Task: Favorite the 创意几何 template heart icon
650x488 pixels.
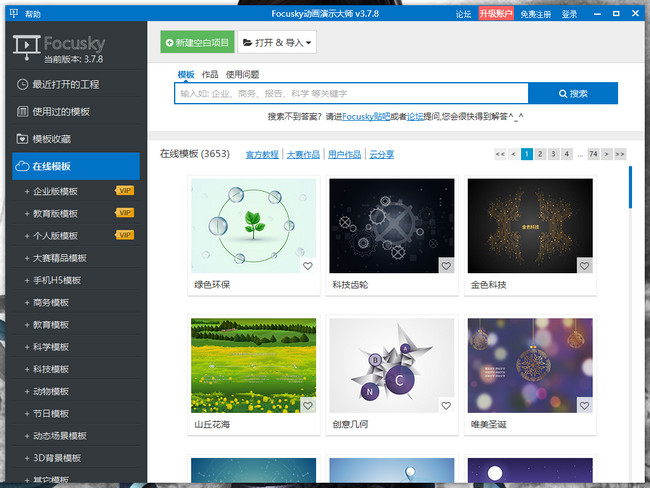Action: [446, 405]
